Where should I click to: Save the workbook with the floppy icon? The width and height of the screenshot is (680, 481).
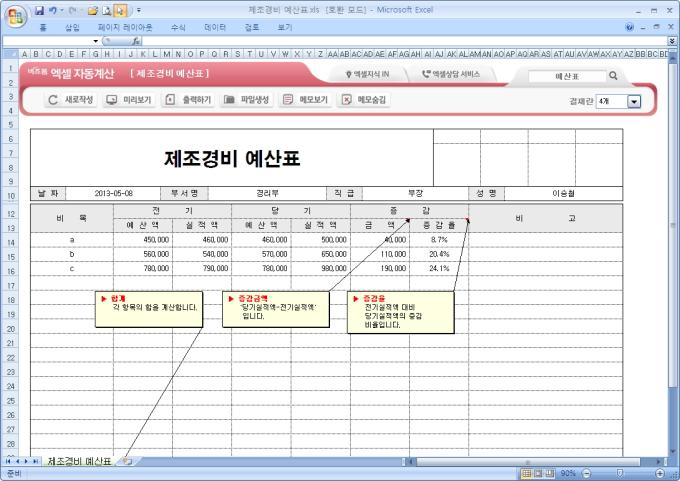point(39,10)
